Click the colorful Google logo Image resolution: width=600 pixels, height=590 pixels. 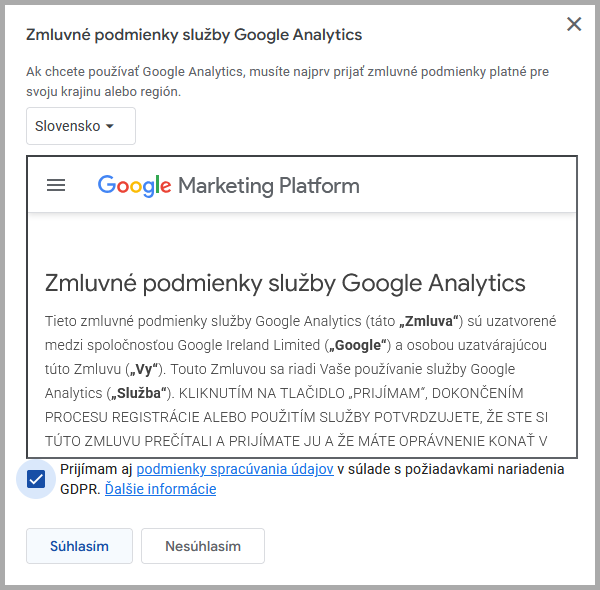(x=135, y=185)
